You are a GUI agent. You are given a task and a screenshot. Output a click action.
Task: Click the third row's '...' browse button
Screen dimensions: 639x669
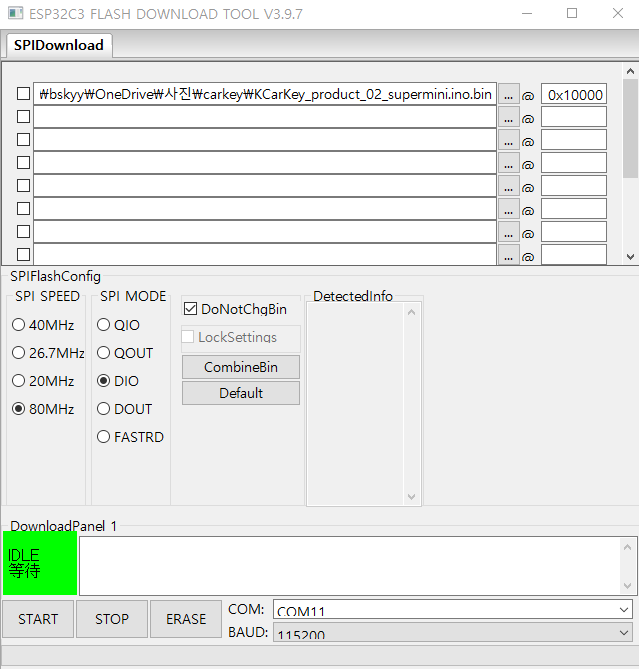click(508, 140)
